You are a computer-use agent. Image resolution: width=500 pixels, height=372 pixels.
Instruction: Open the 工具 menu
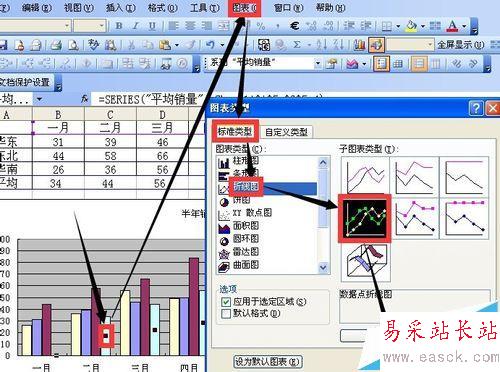point(204,8)
